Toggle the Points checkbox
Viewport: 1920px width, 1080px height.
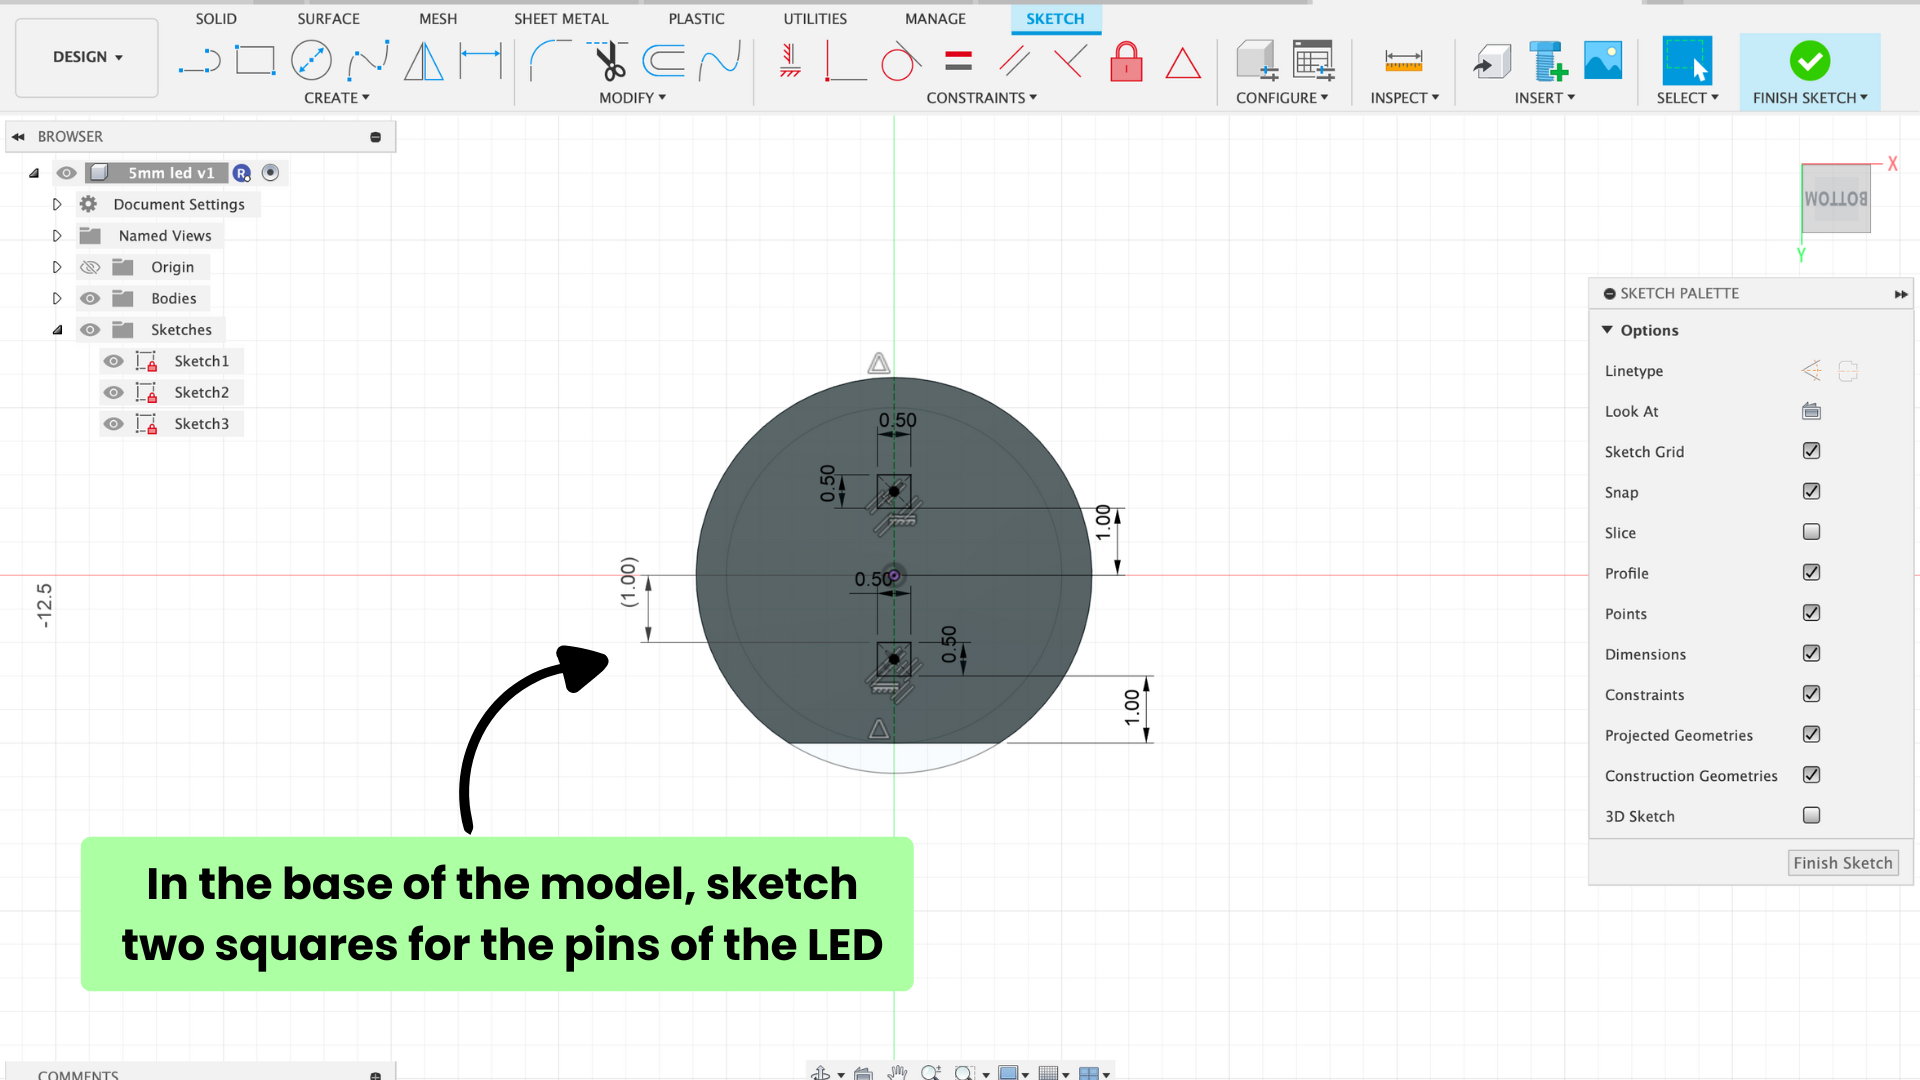click(1811, 613)
